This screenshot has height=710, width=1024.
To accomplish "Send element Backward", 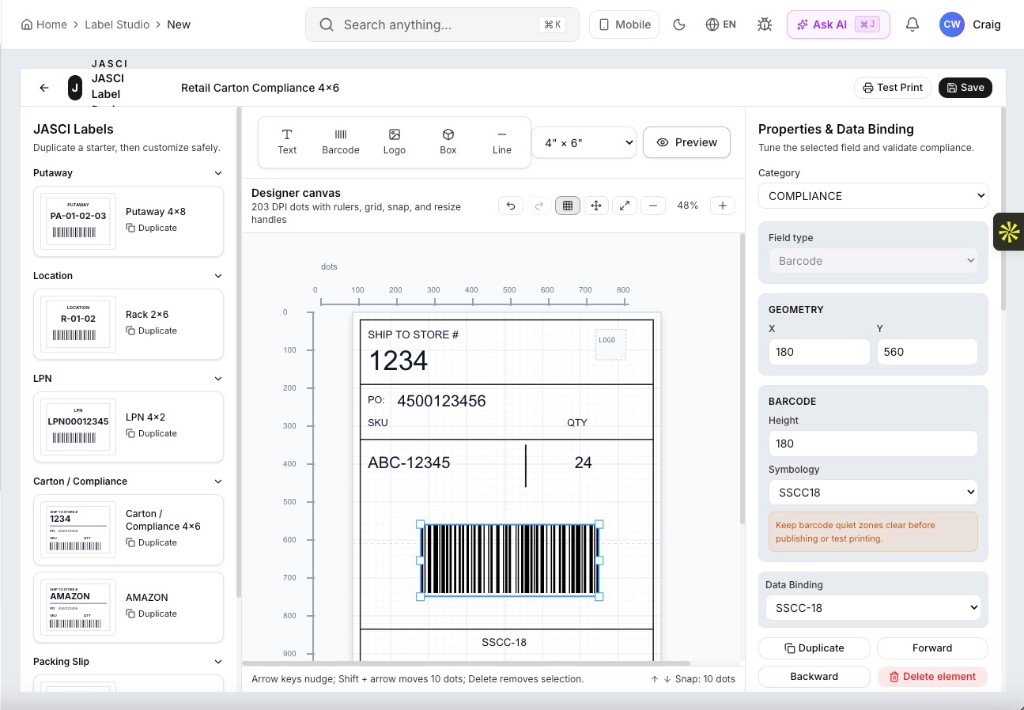I will tap(814, 677).
